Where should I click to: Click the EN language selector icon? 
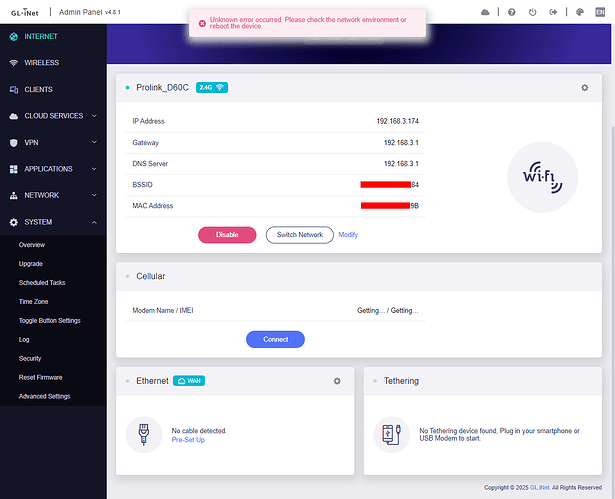point(600,12)
